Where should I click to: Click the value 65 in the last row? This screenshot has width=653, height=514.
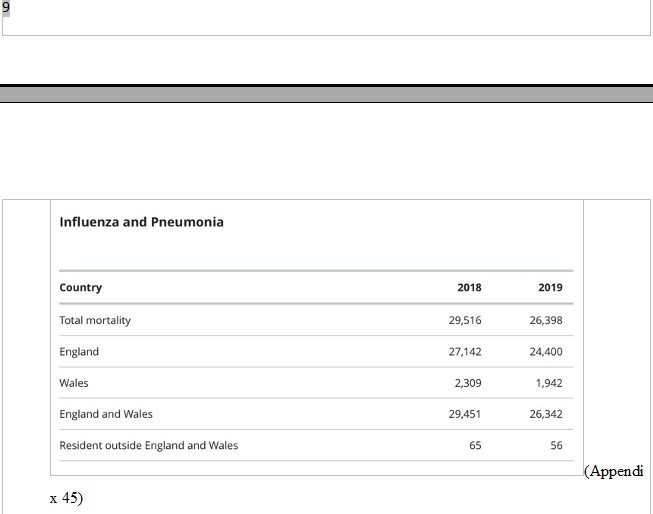[x=475, y=445]
